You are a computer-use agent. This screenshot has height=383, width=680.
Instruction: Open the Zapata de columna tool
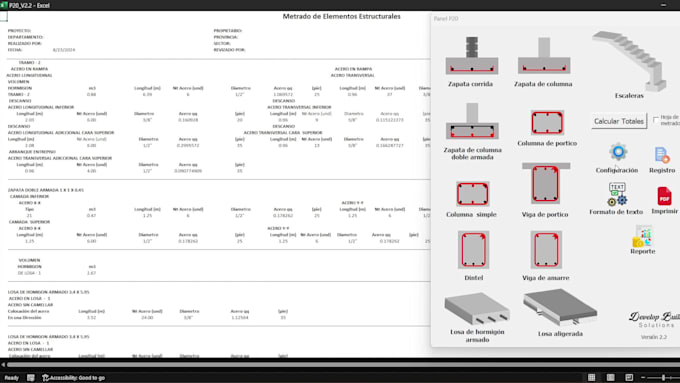(543, 56)
